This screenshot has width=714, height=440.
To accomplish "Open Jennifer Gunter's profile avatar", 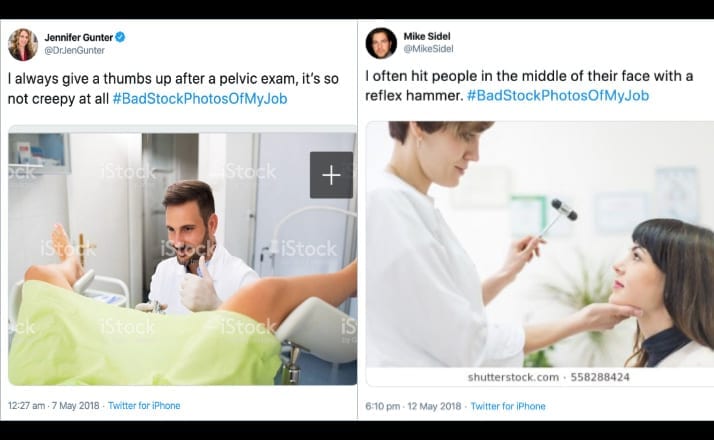I will (x=23, y=44).
